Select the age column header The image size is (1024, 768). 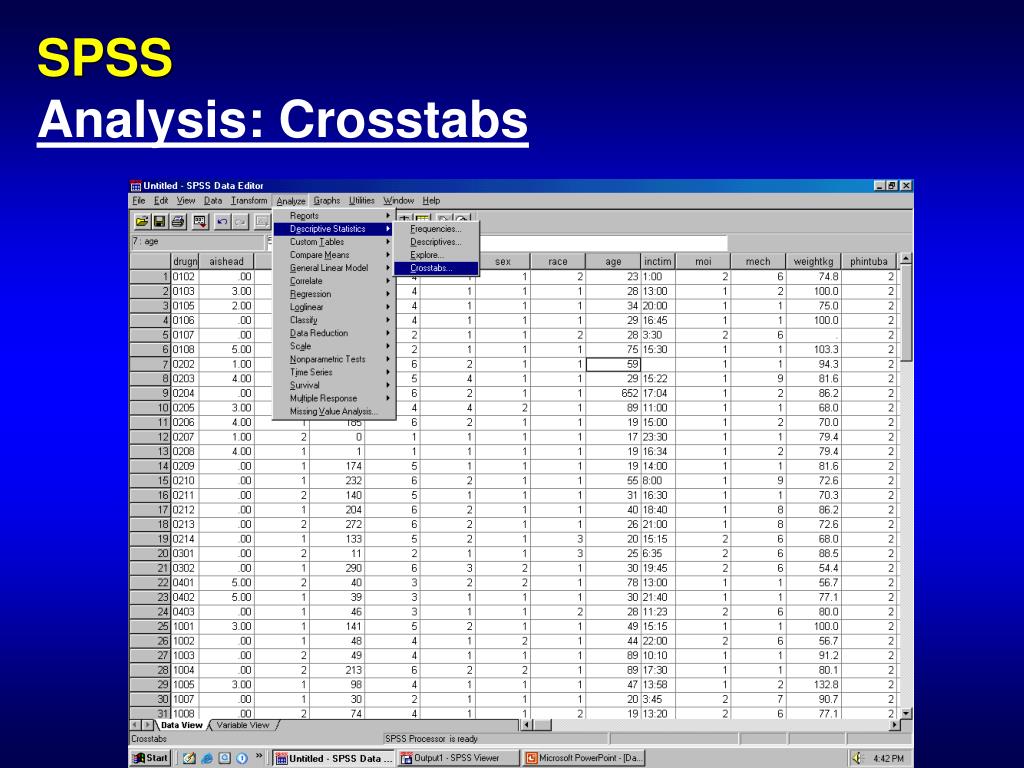613,261
